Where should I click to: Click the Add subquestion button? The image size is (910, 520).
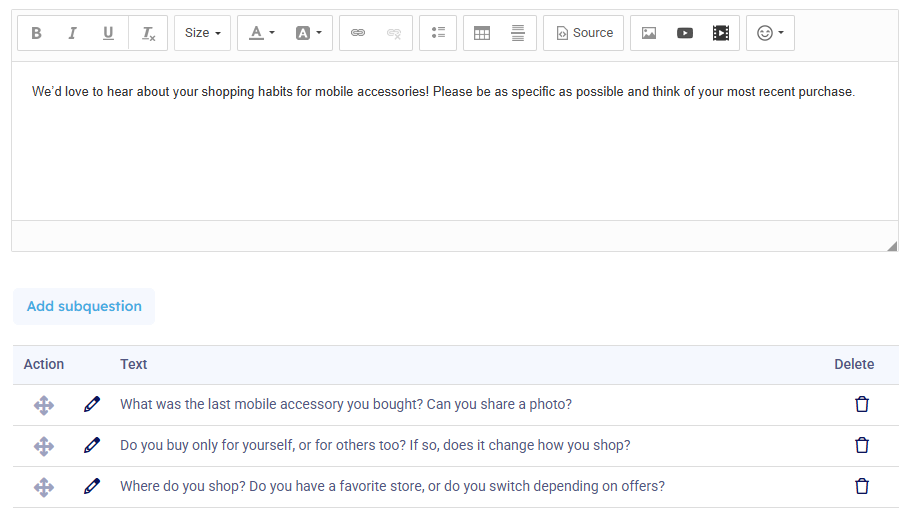[x=84, y=306]
